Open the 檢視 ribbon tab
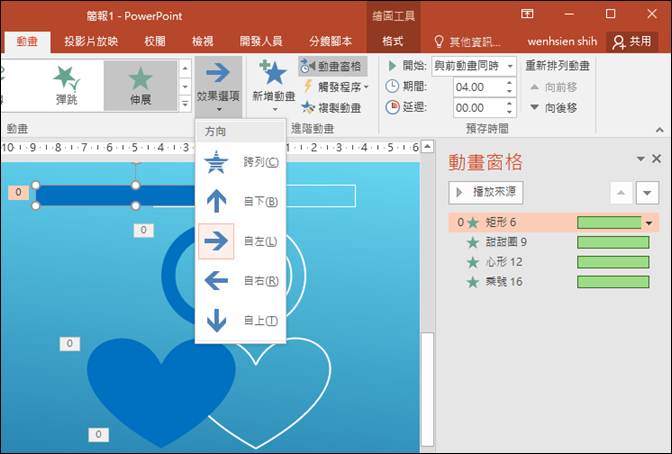Screen dimensions: 672x454 pos(202,42)
